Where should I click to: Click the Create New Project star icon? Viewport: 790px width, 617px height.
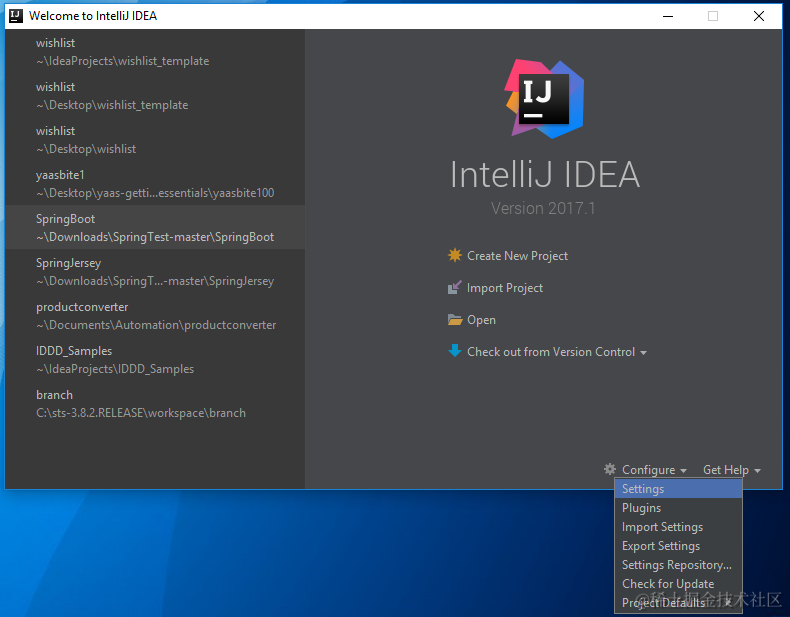pos(454,255)
